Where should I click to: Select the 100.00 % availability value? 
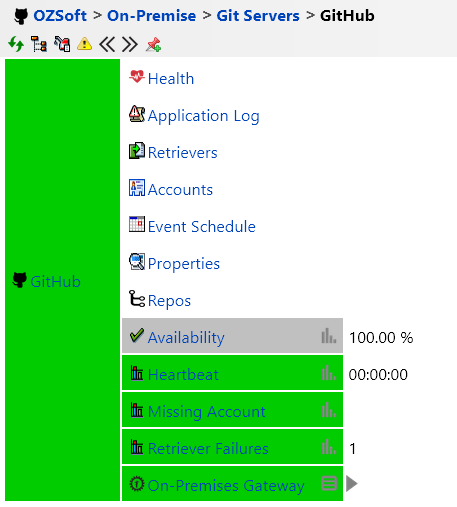[x=381, y=338]
